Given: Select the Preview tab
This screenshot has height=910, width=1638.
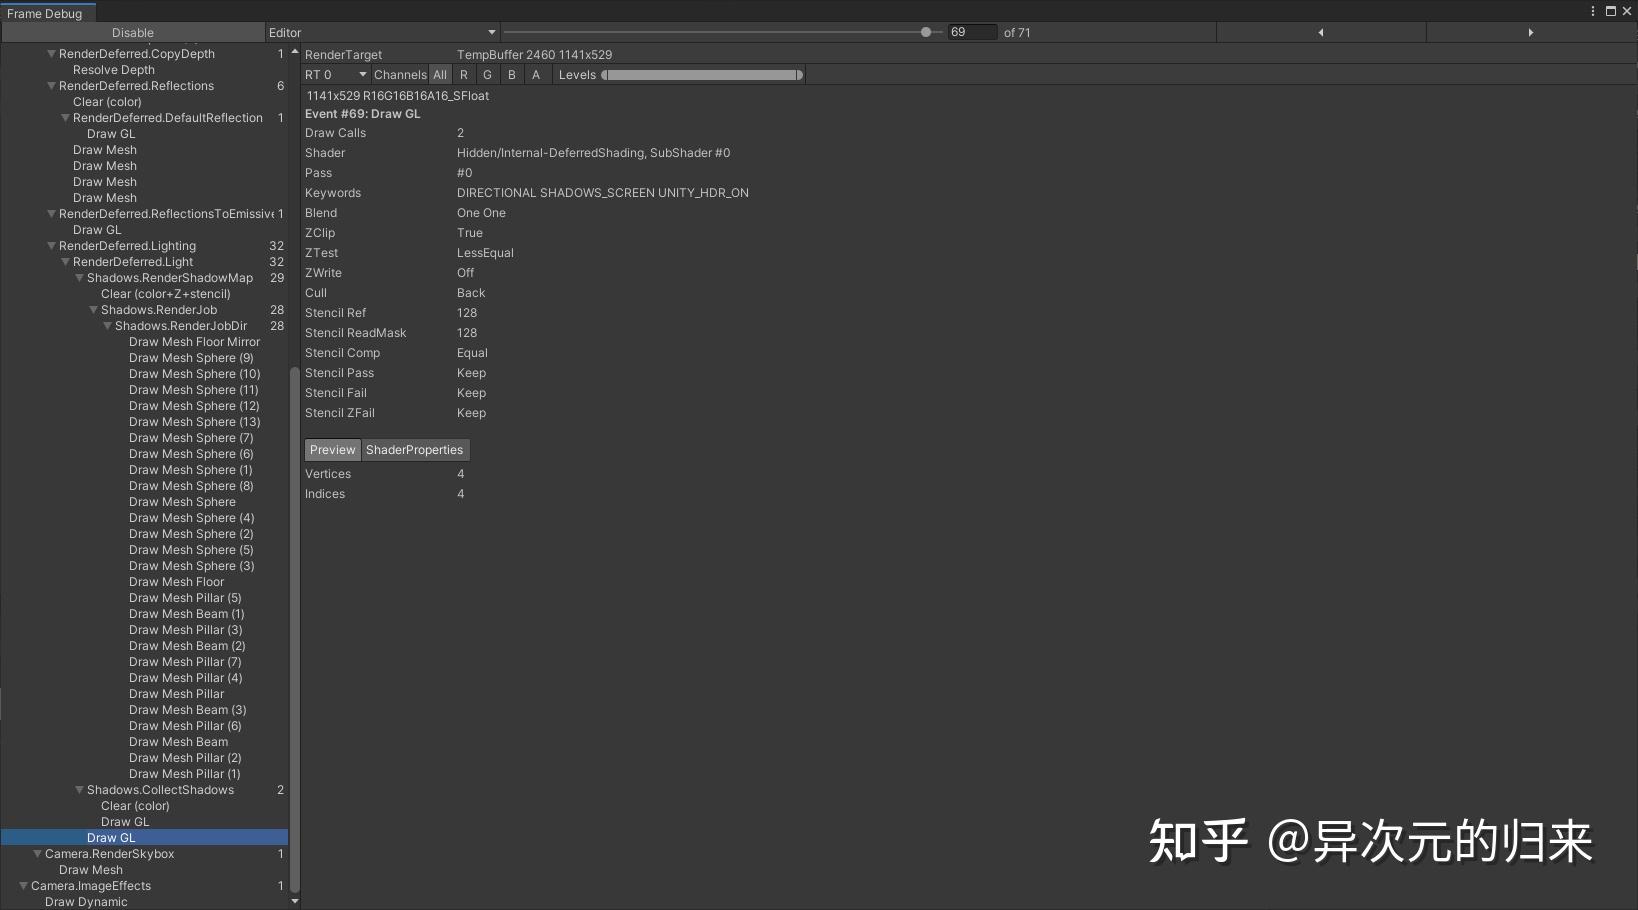Looking at the screenshot, I should click(332, 449).
